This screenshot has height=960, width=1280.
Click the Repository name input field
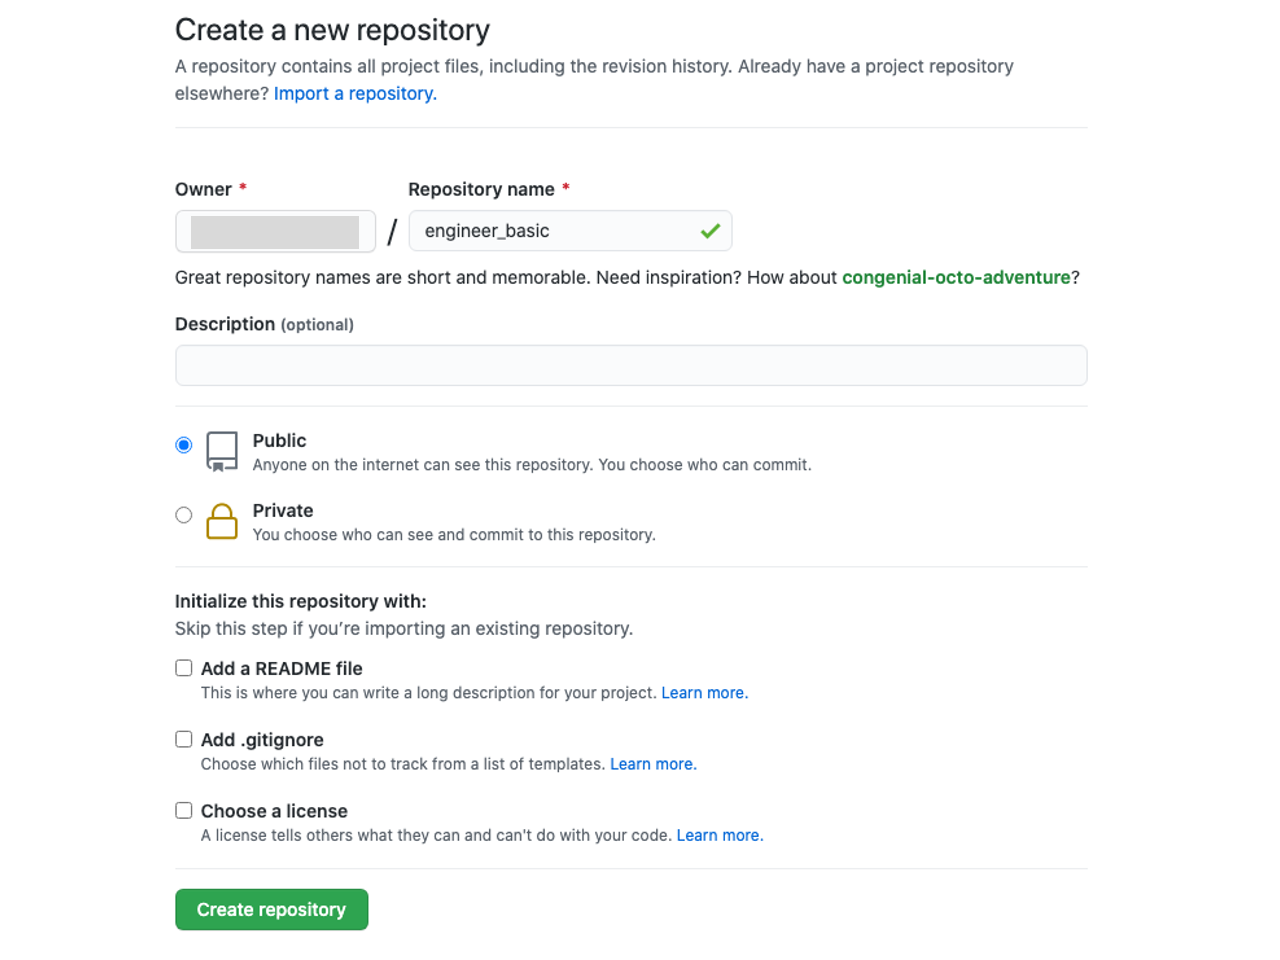[570, 231]
